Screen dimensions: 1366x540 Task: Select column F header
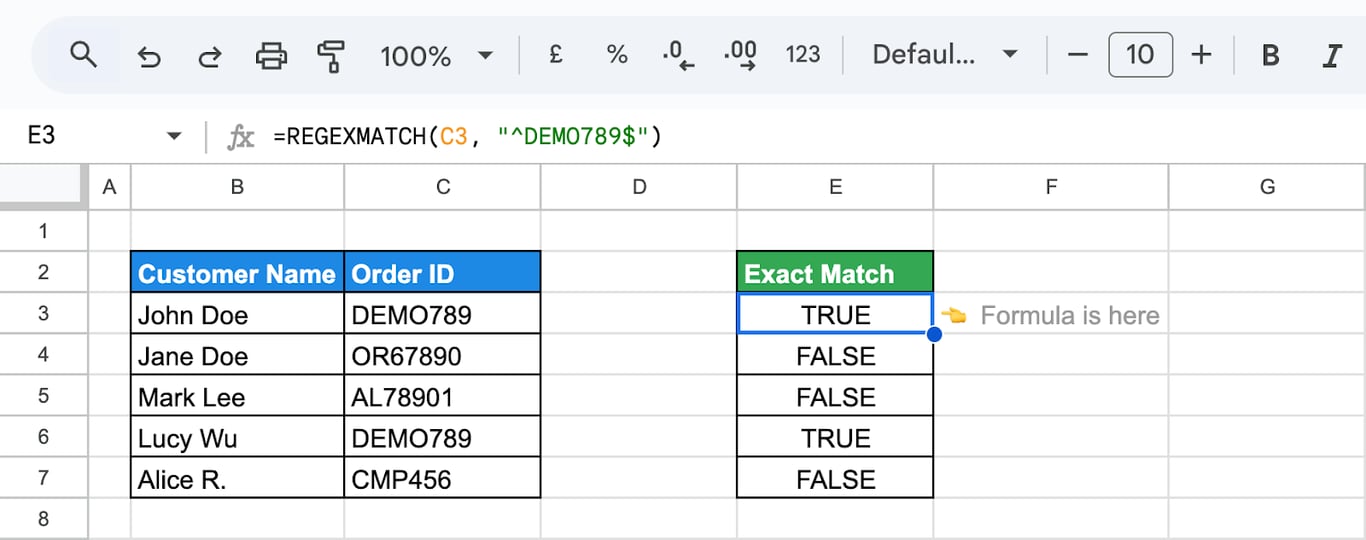click(x=1051, y=186)
